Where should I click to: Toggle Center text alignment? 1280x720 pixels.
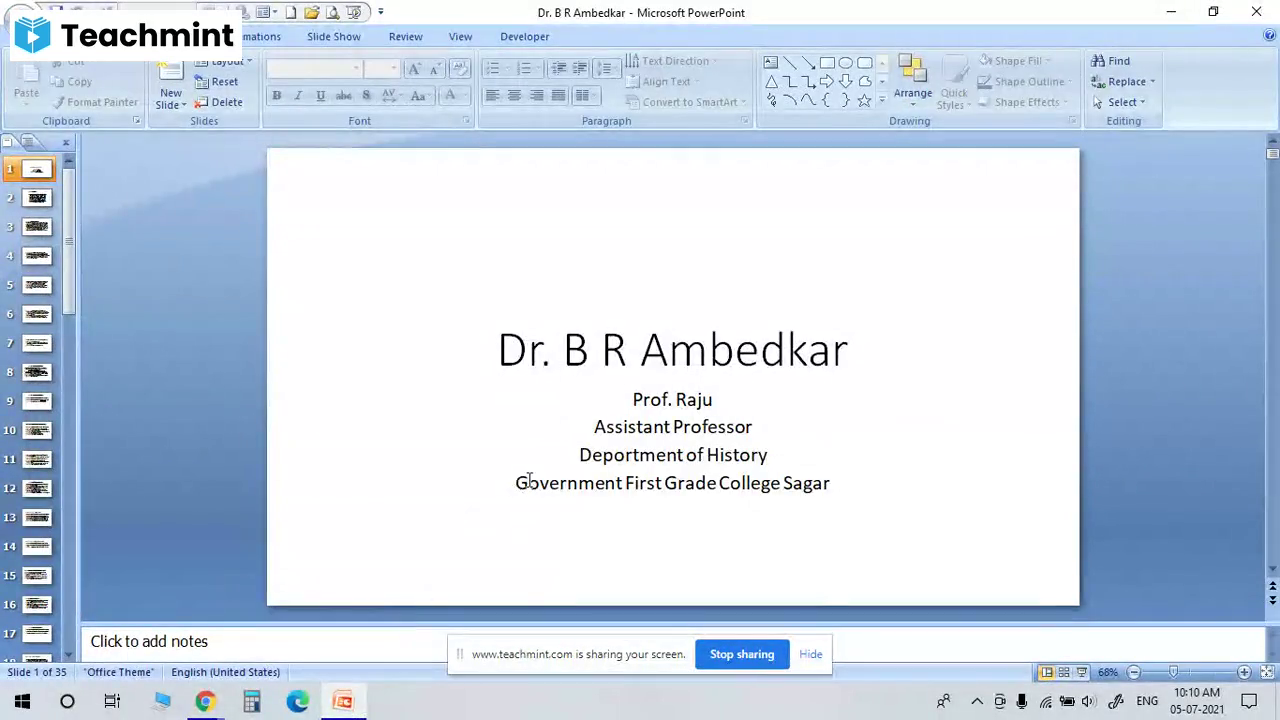point(514,96)
